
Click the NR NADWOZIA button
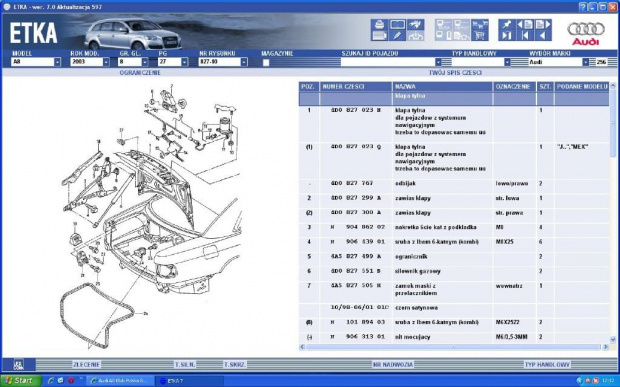click(393, 364)
